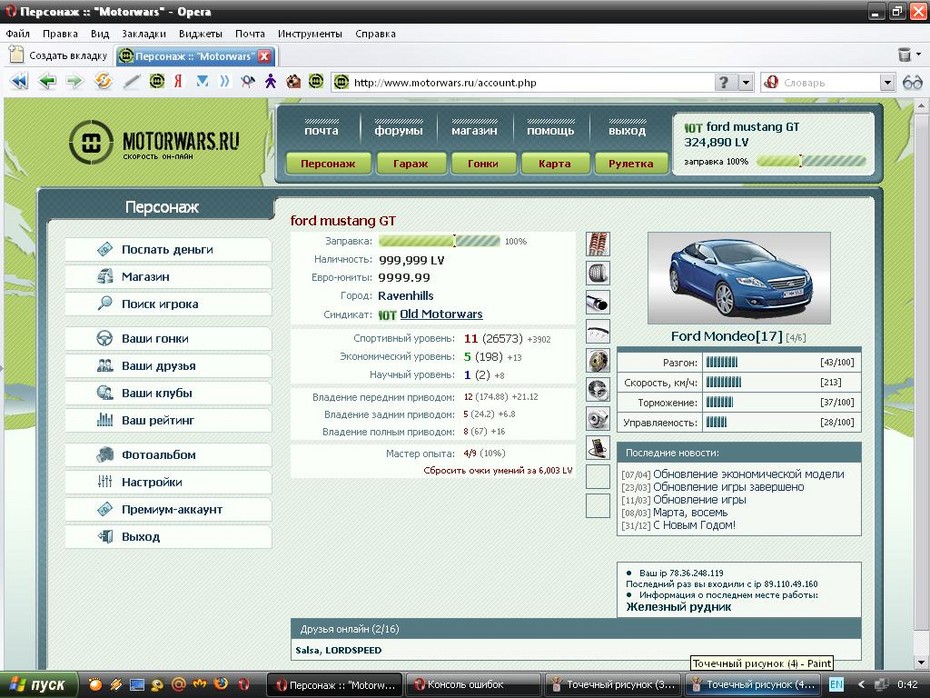Image resolution: width=930 pixels, height=698 pixels.
Task: Click the Yandex red letter toolbar icon
Action: point(178,81)
